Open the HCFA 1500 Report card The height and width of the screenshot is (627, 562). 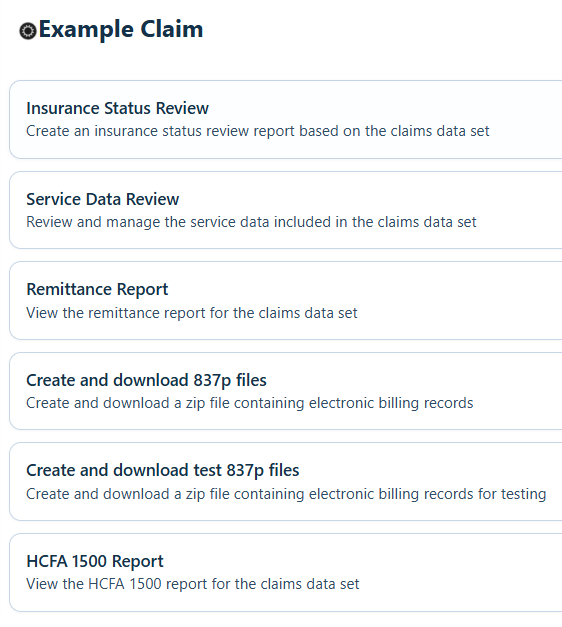286,572
